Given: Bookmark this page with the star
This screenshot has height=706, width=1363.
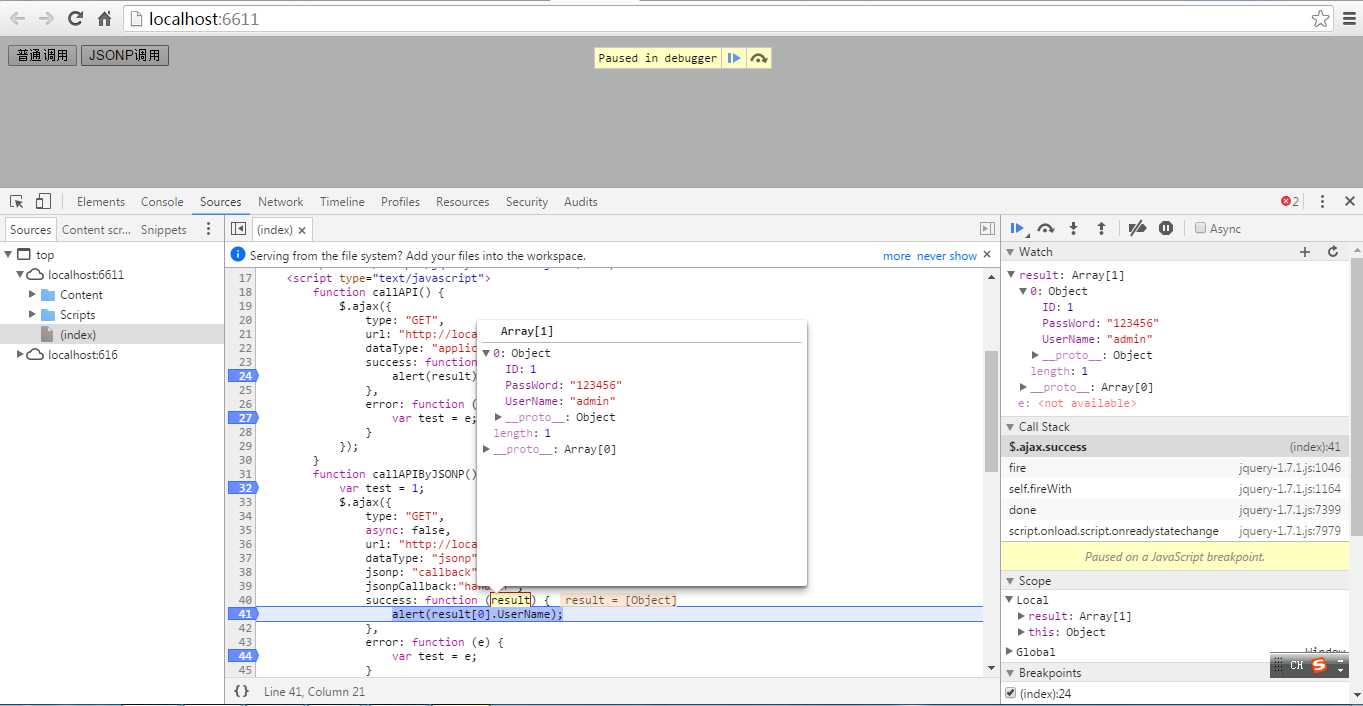Looking at the screenshot, I should (x=1320, y=18).
